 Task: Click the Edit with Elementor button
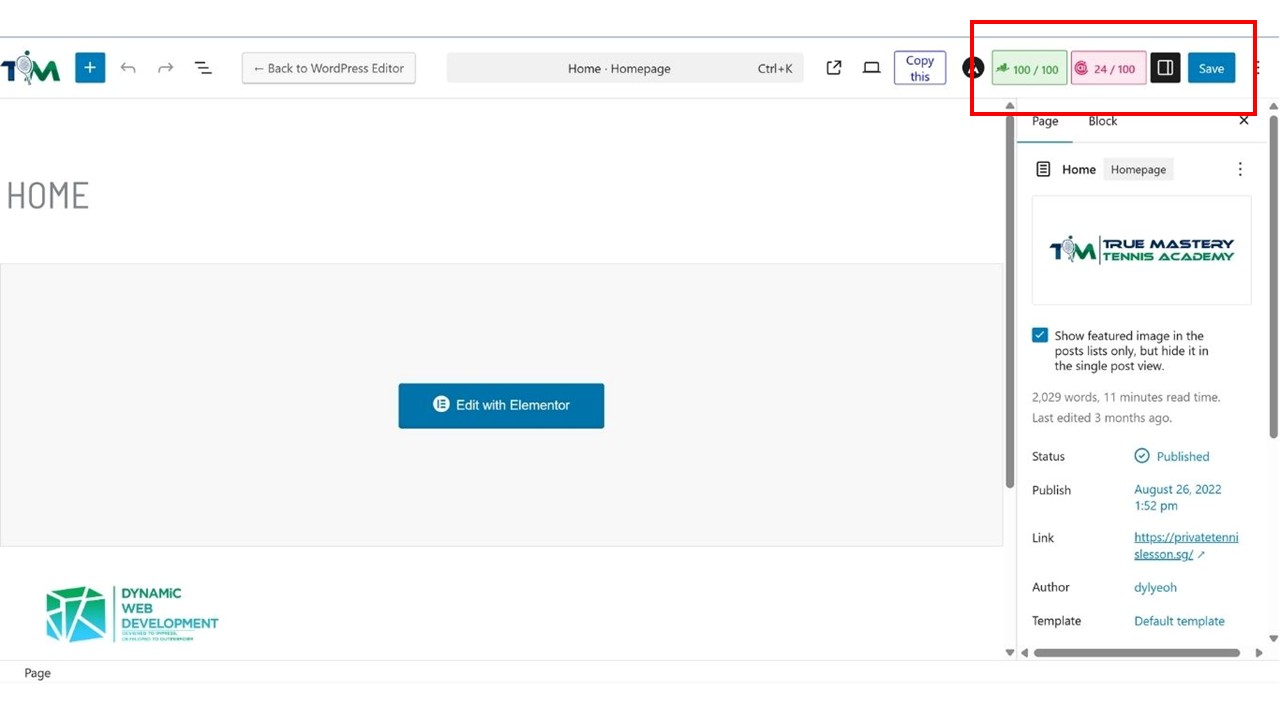[x=501, y=405]
